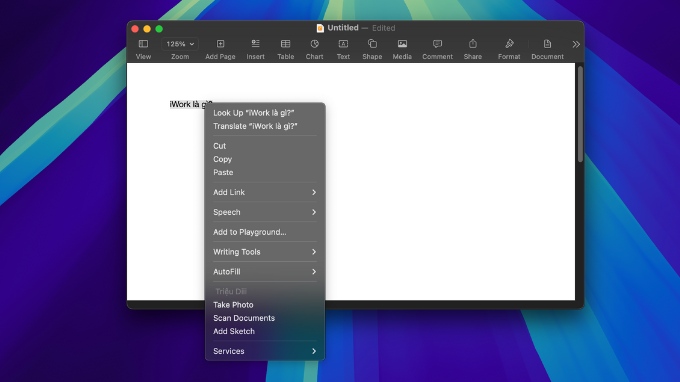Screen dimensions: 680x382
Task: Open the Insert toolbar menu icon
Action: 255,44
